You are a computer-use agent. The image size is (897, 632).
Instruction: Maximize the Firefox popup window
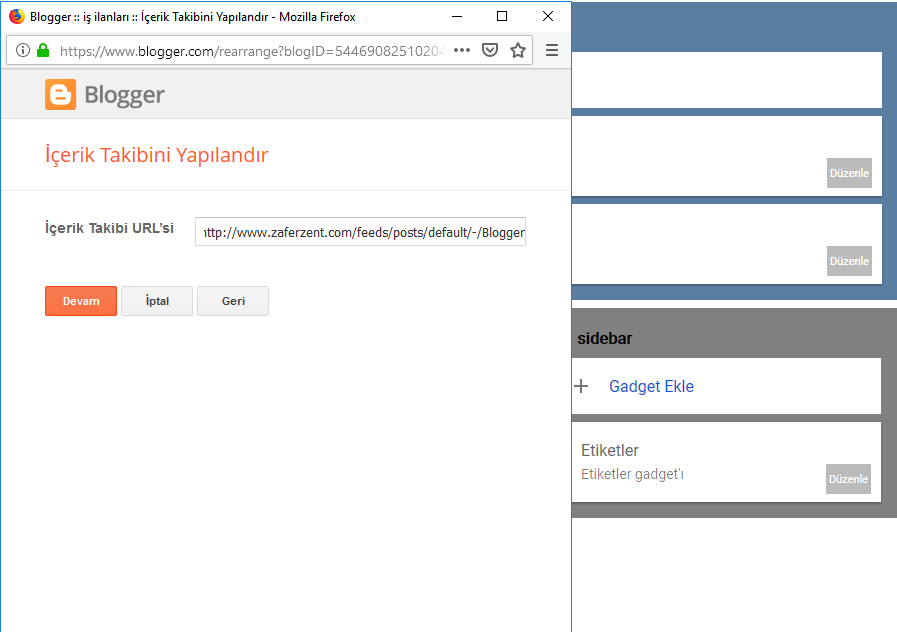(502, 17)
